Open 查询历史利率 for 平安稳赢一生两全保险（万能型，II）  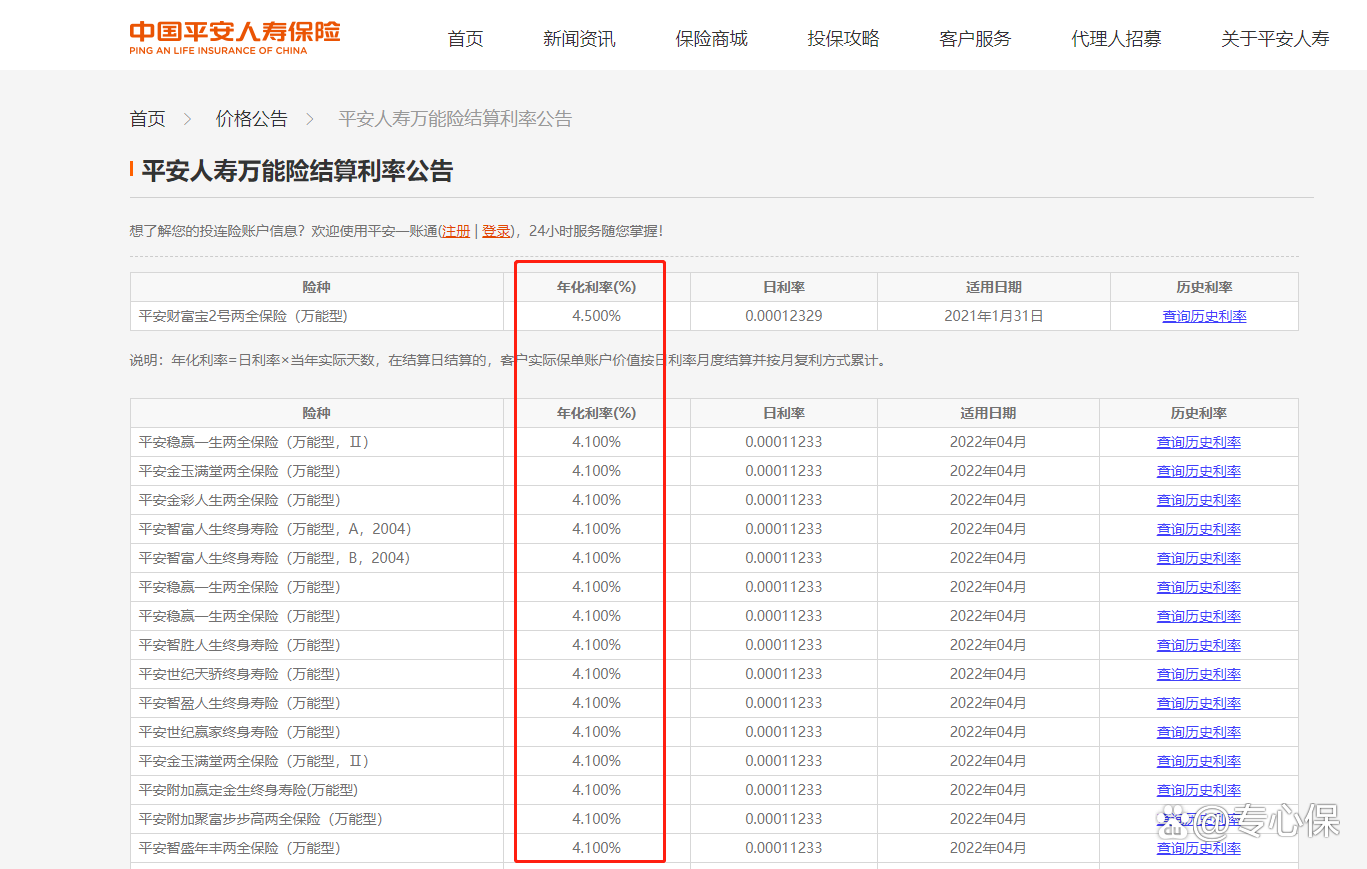click(x=1198, y=442)
